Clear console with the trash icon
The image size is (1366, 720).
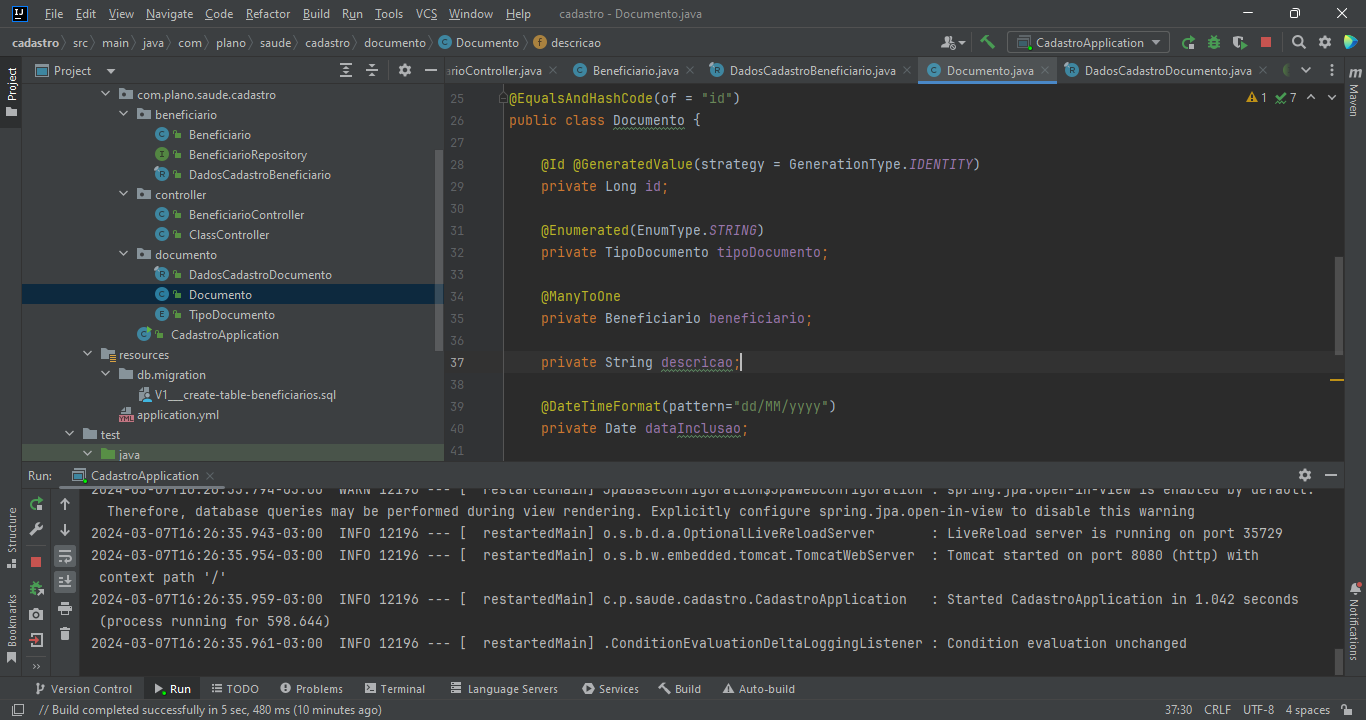click(65, 634)
